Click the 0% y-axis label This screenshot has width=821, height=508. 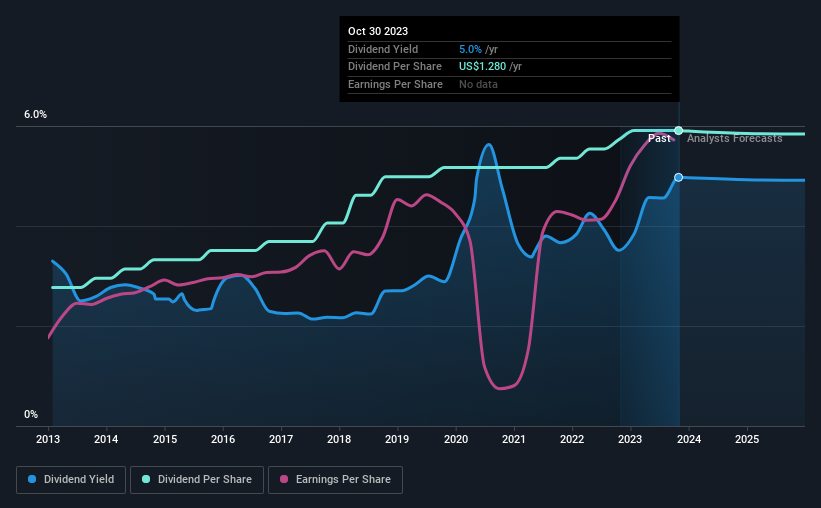pyautogui.click(x=31, y=414)
